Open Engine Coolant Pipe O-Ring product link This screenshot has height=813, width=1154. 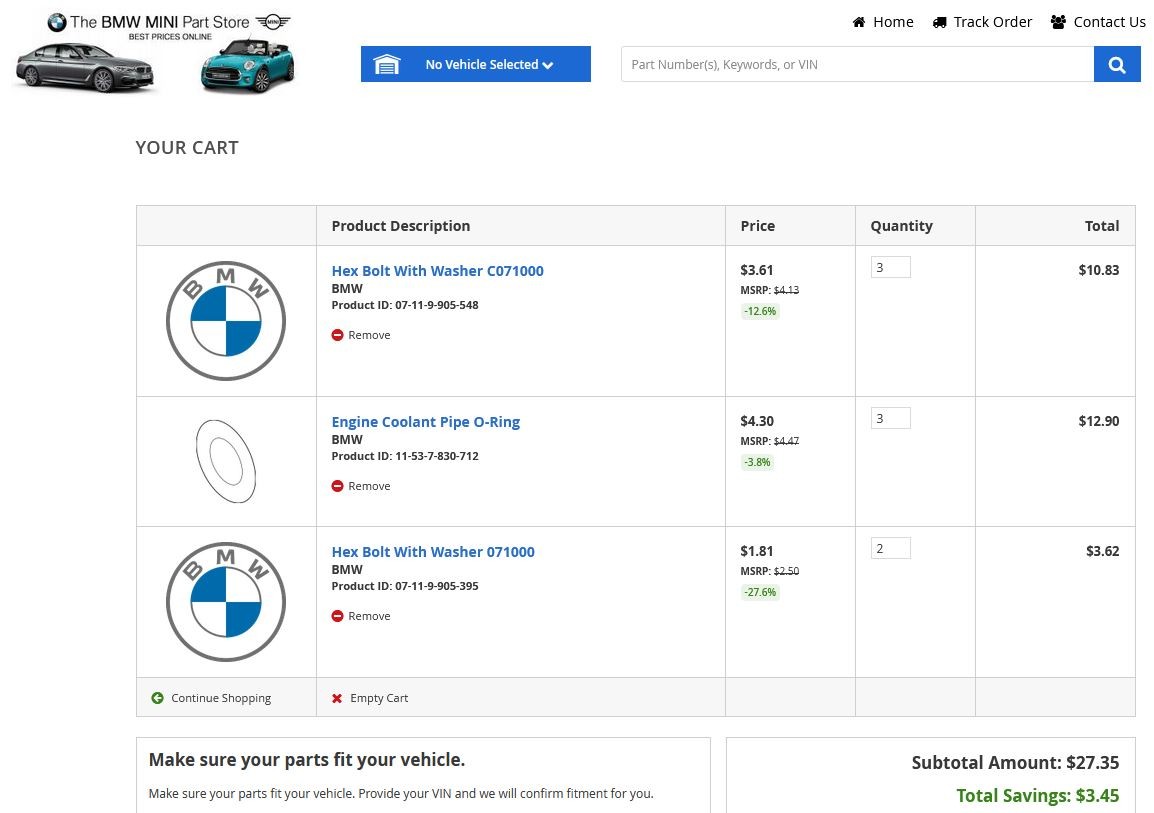(425, 422)
